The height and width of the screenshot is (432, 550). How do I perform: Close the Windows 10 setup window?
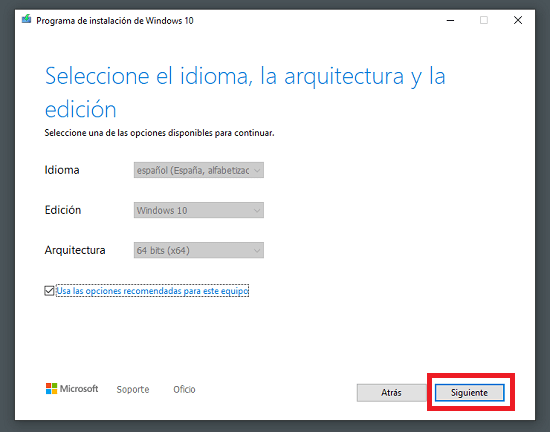(518, 20)
